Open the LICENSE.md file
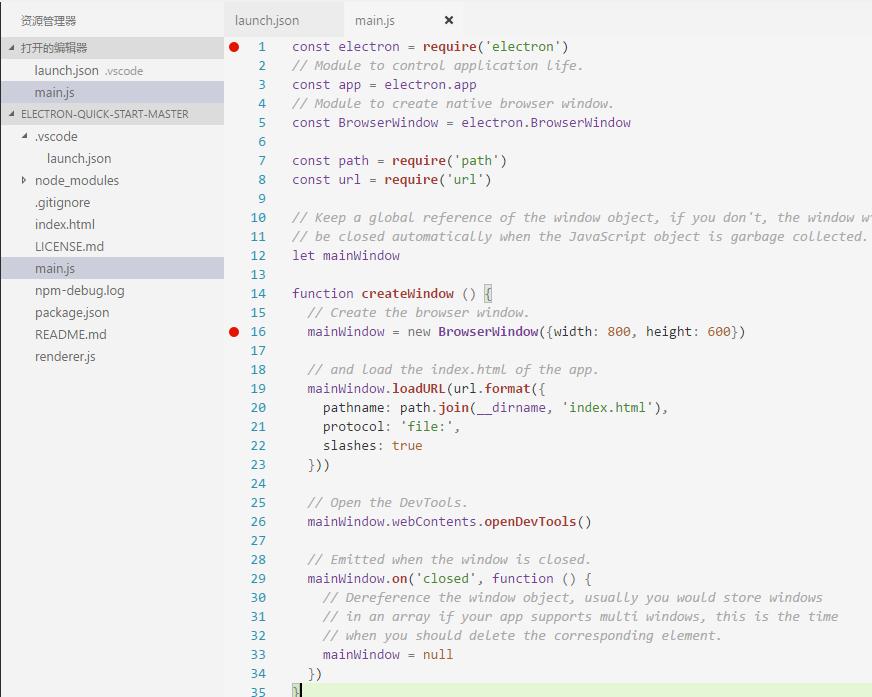 [x=69, y=247]
